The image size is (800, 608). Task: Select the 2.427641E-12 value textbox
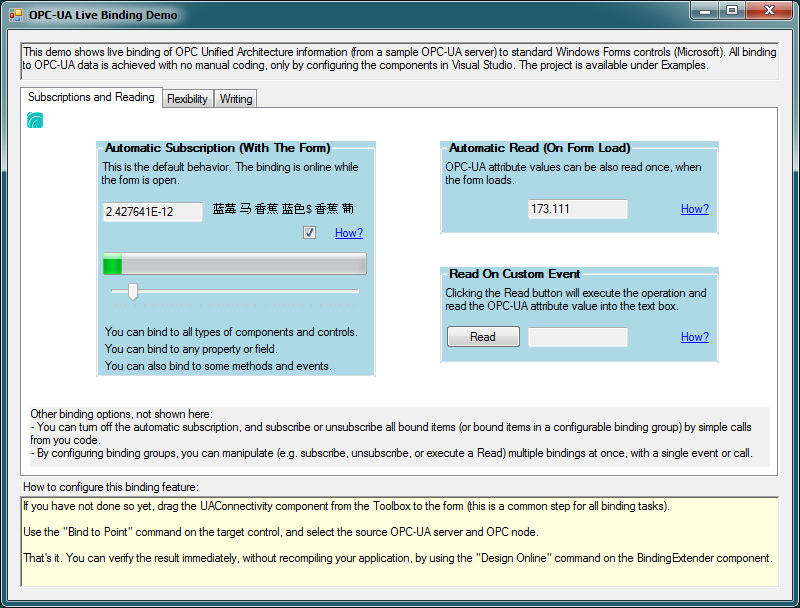[x=152, y=211]
